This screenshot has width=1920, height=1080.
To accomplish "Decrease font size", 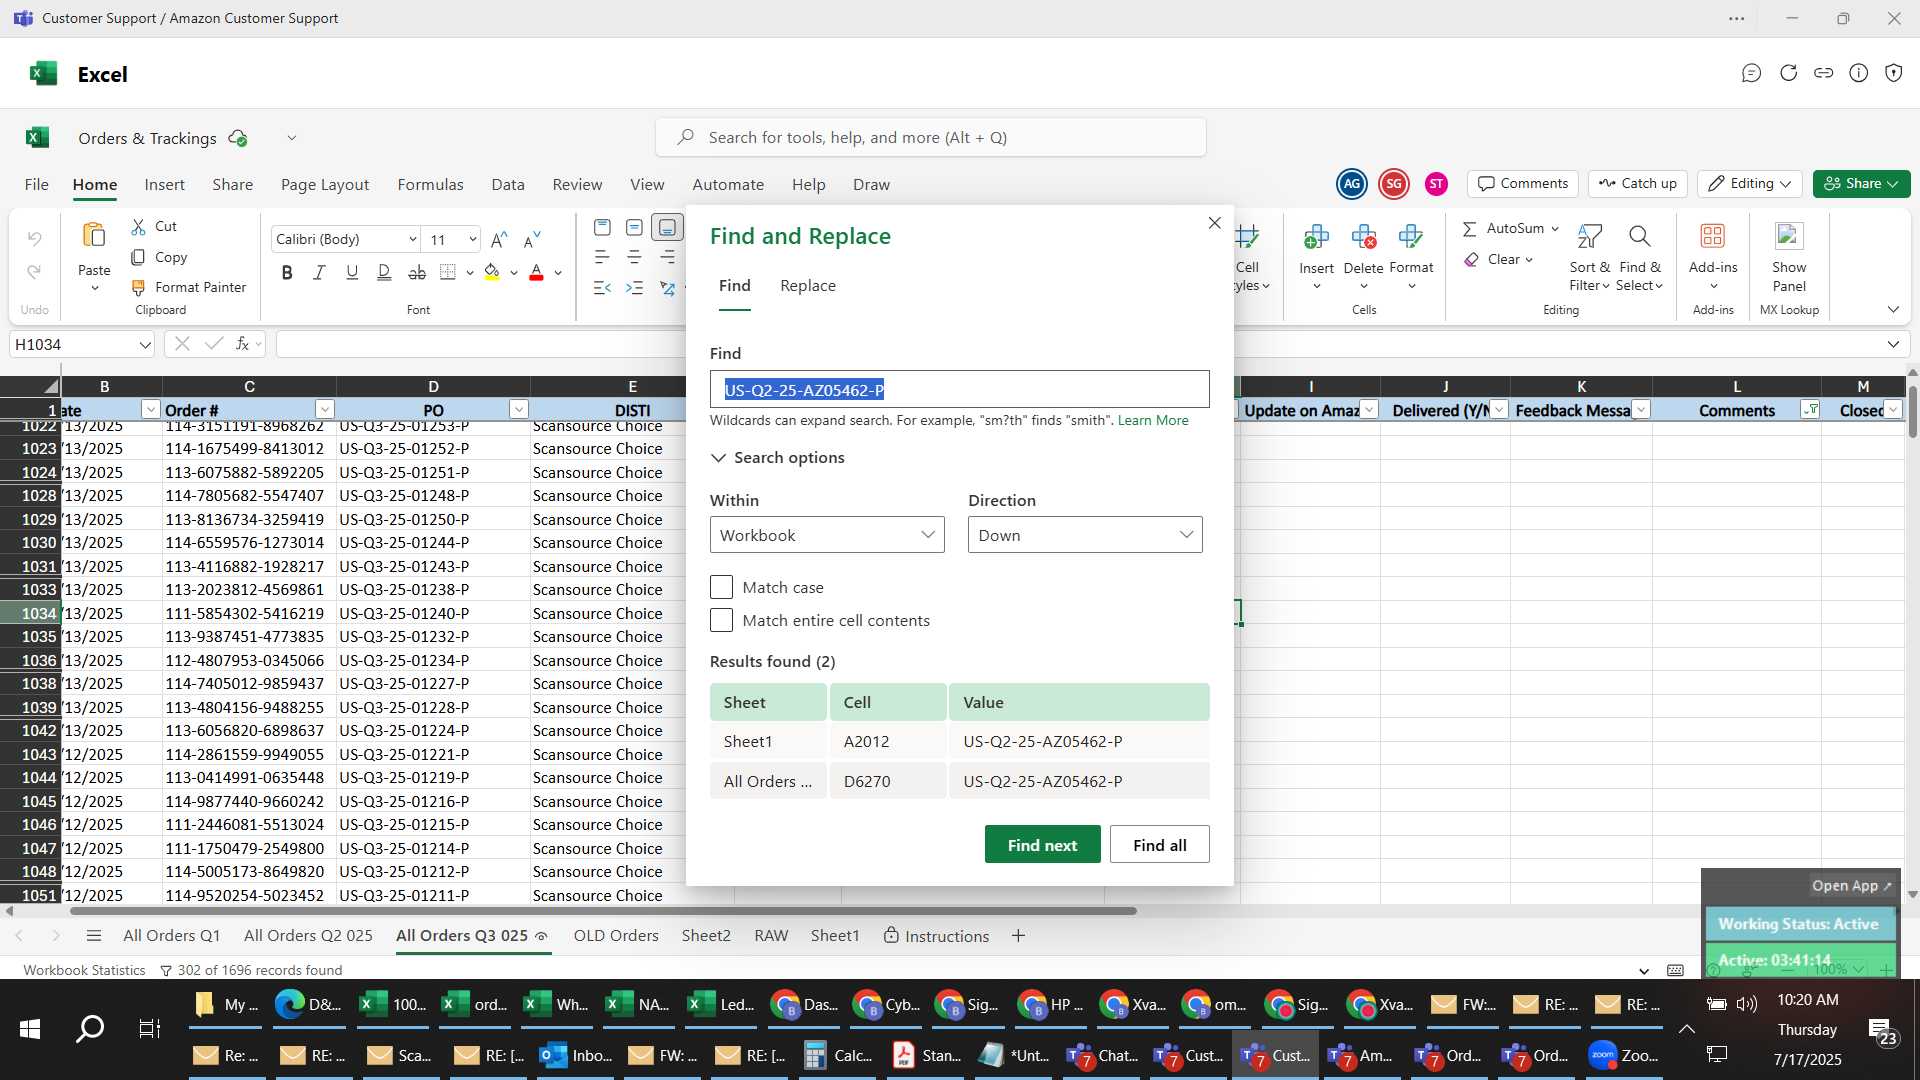I will pos(532,239).
